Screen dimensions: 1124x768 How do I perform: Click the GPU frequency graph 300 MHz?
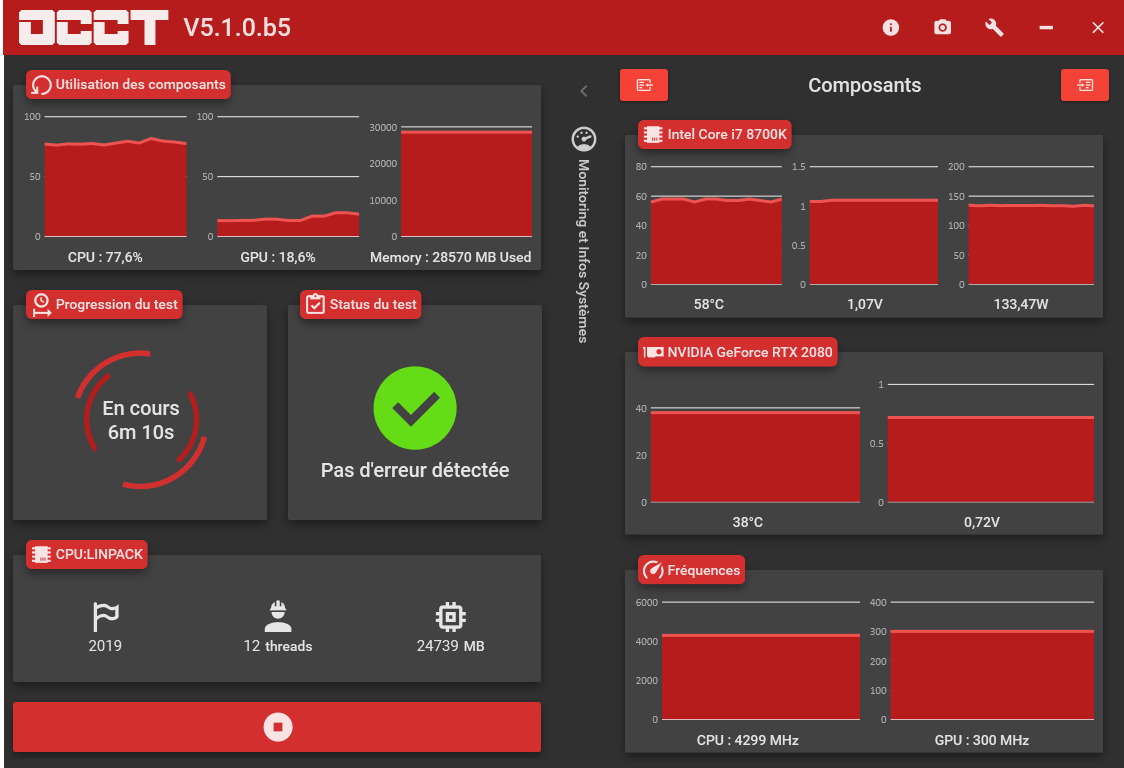992,660
